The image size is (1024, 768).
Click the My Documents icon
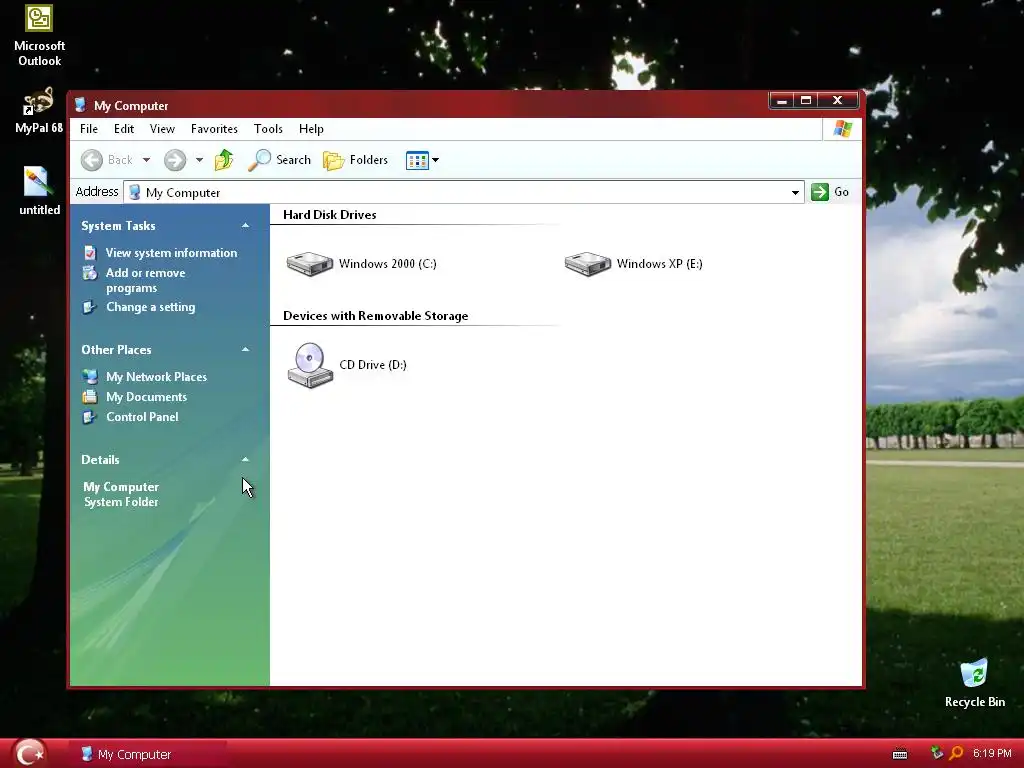[90, 397]
